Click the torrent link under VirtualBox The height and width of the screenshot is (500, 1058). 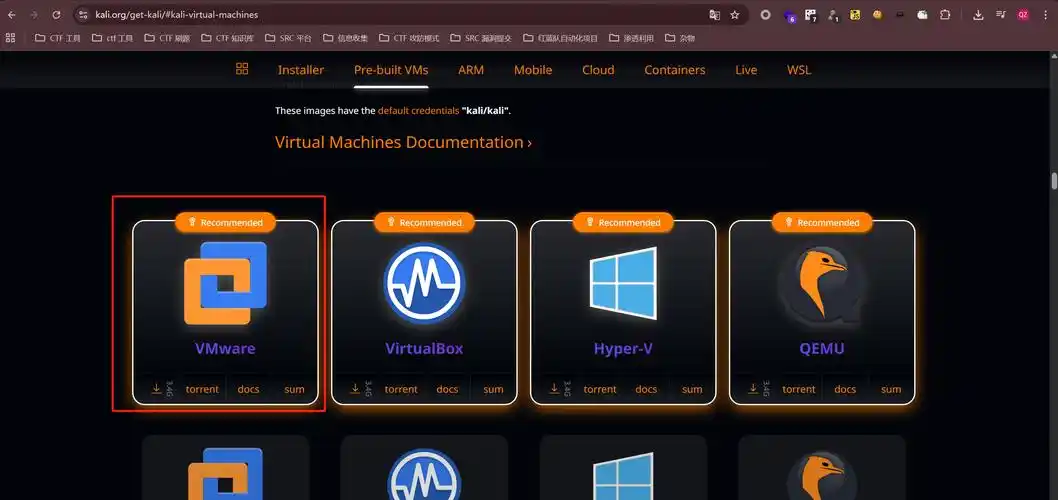(x=401, y=389)
